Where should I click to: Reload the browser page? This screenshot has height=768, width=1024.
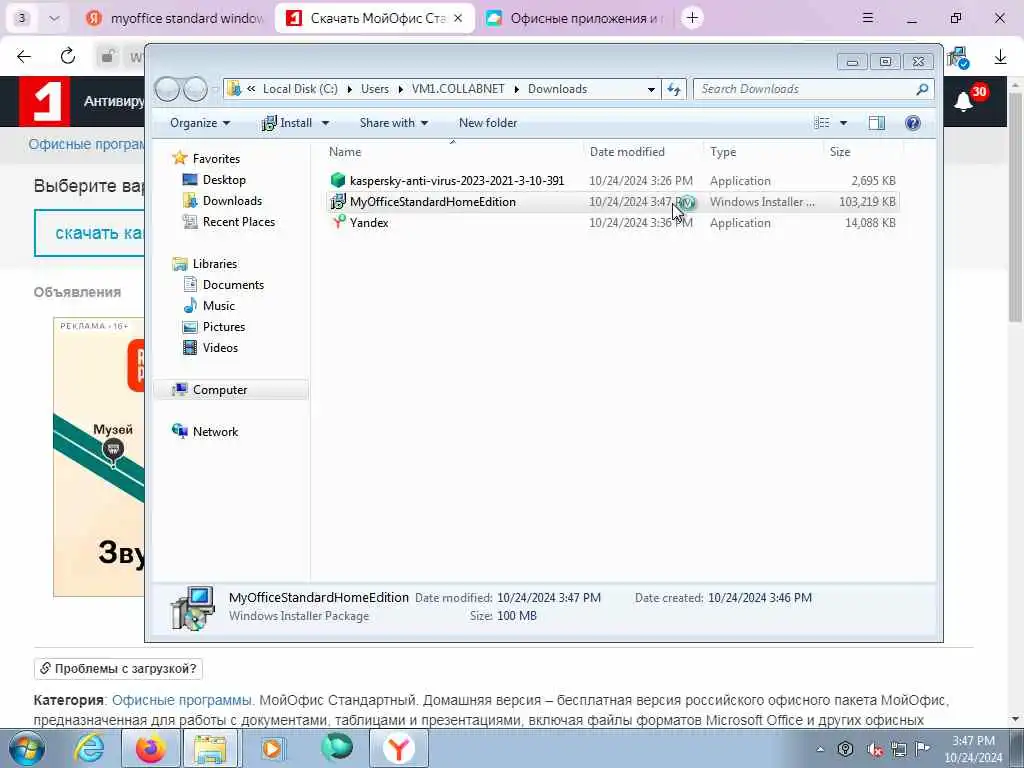[x=67, y=56]
